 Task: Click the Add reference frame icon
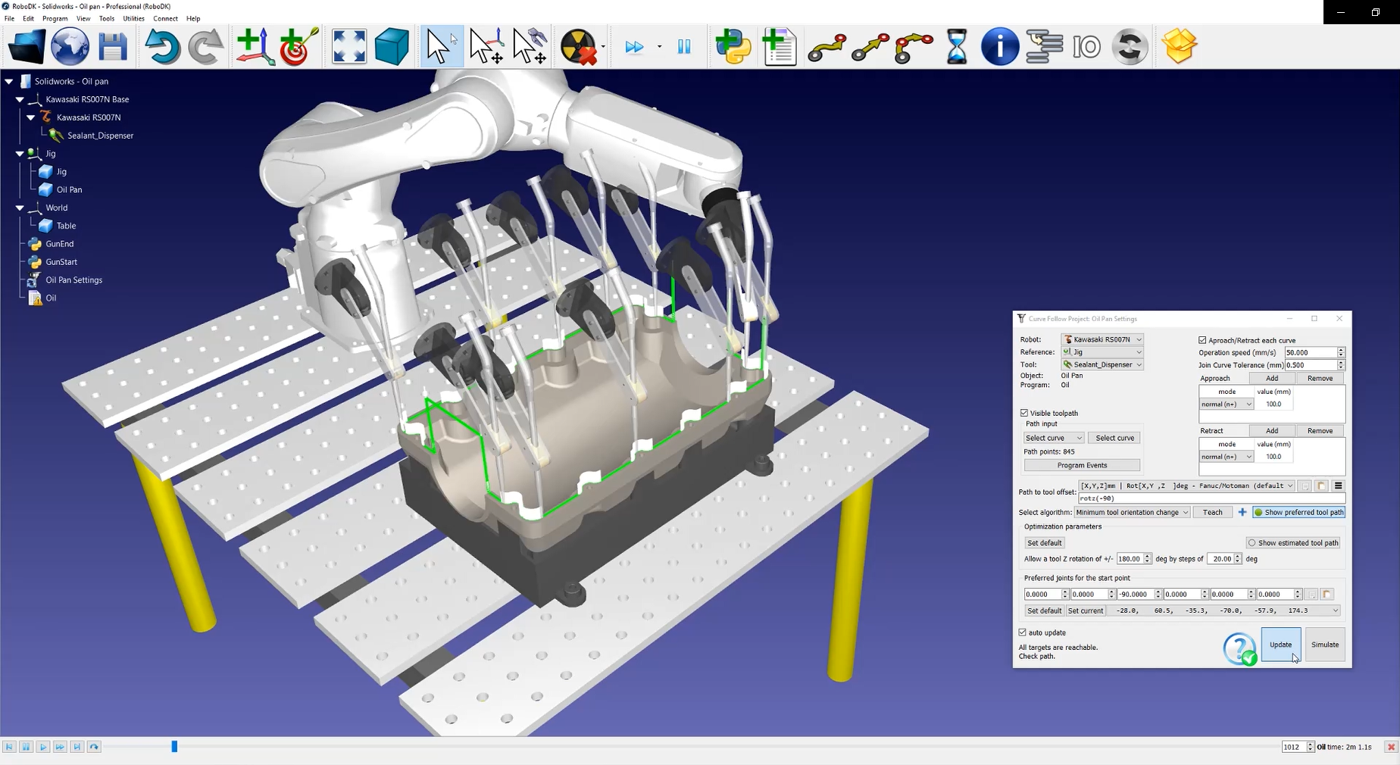point(255,47)
